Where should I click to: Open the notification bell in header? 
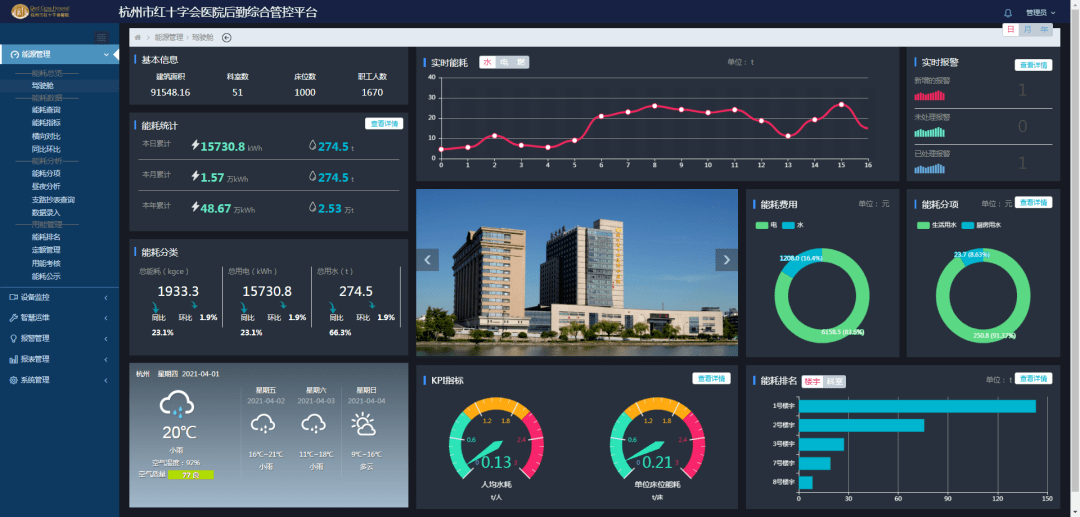(1008, 12)
